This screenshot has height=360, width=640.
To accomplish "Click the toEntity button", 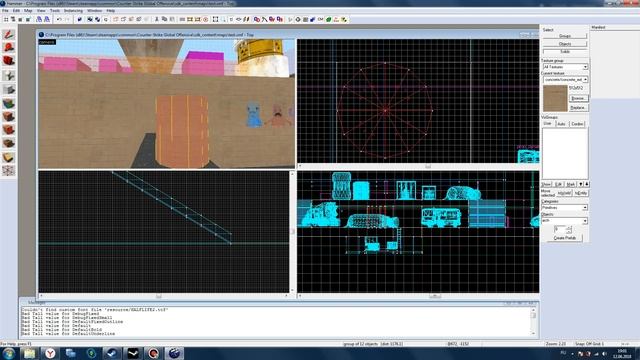I will coord(580,193).
